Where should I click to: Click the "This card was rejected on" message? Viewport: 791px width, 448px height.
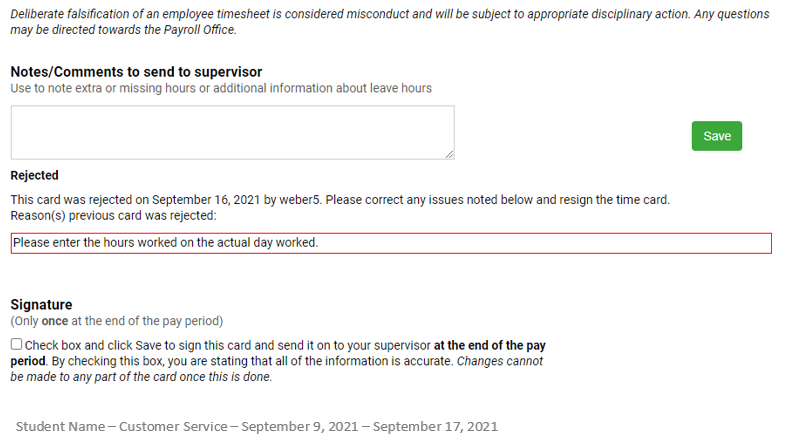80,200
